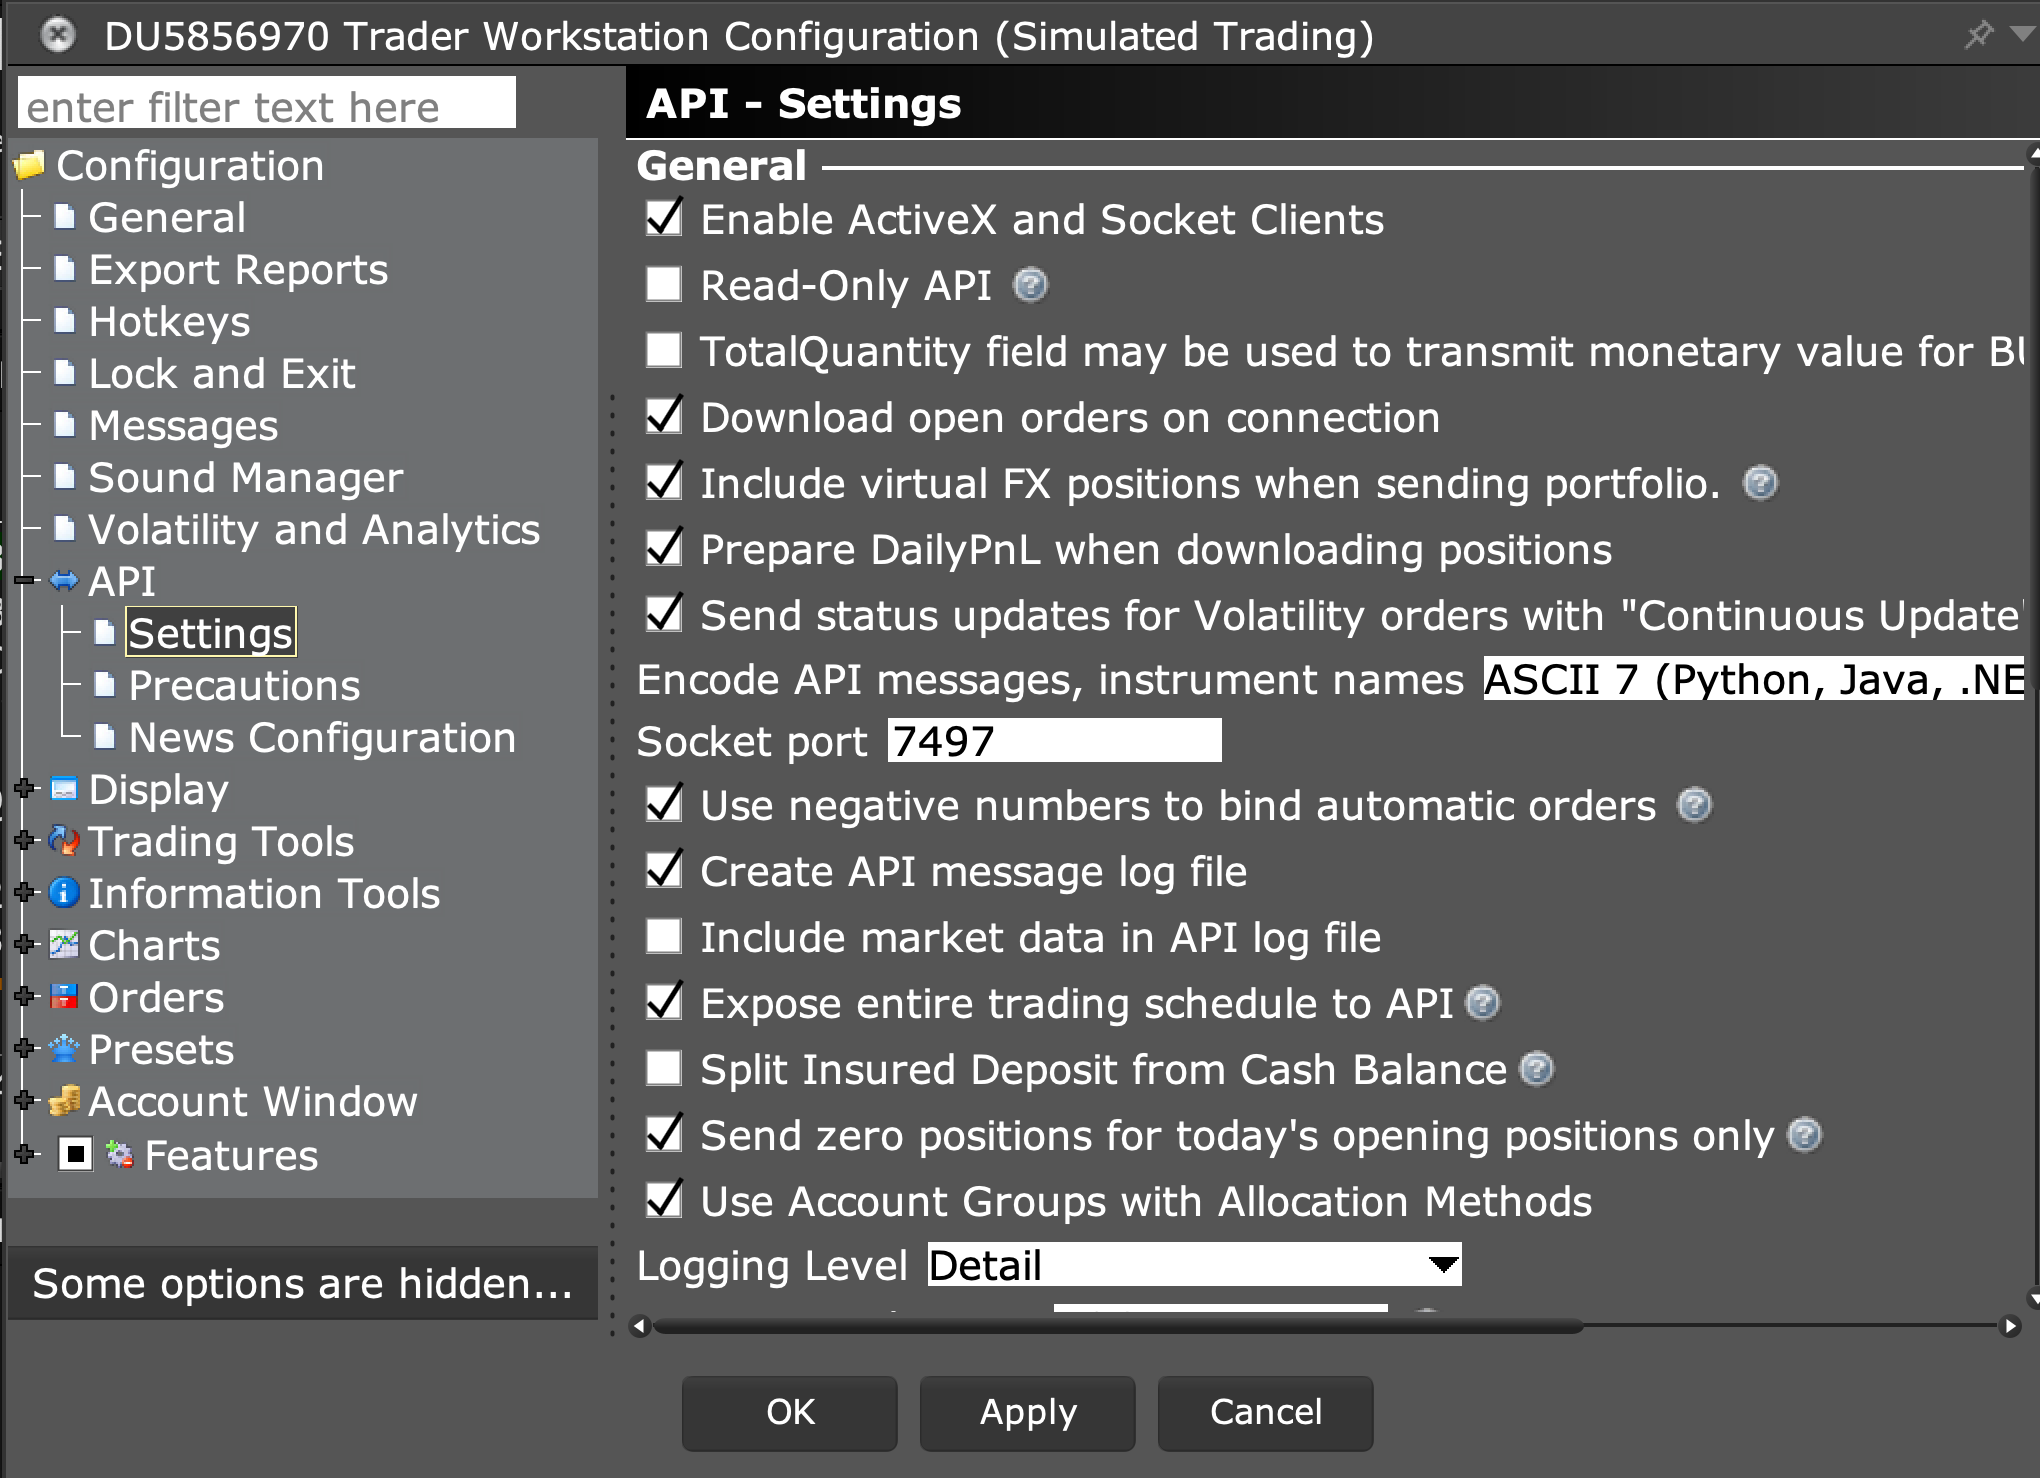Check Include market data in API log file

click(663, 937)
